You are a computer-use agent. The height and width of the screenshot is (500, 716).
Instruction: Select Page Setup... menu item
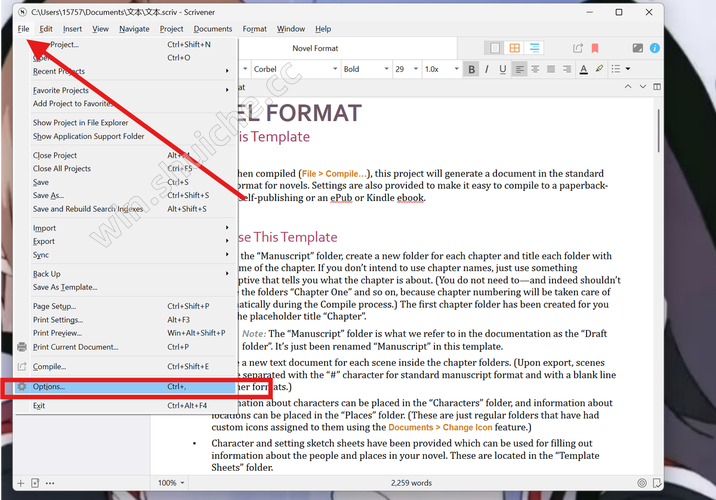tap(125, 306)
